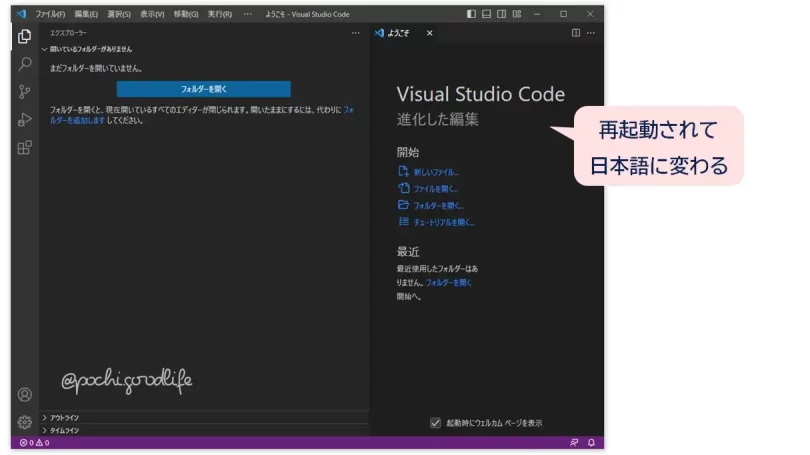Click フォルダーを開く link under 最近

pyautogui.click(x=448, y=283)
